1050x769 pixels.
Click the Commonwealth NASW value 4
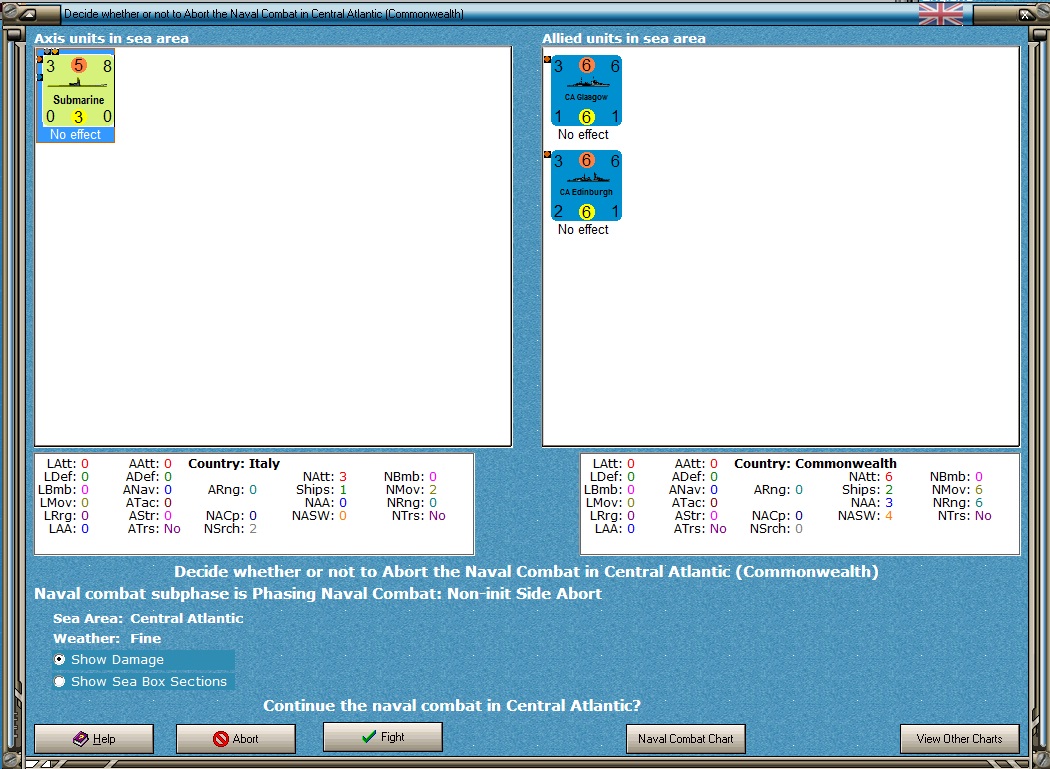click(x=889, y=516)
